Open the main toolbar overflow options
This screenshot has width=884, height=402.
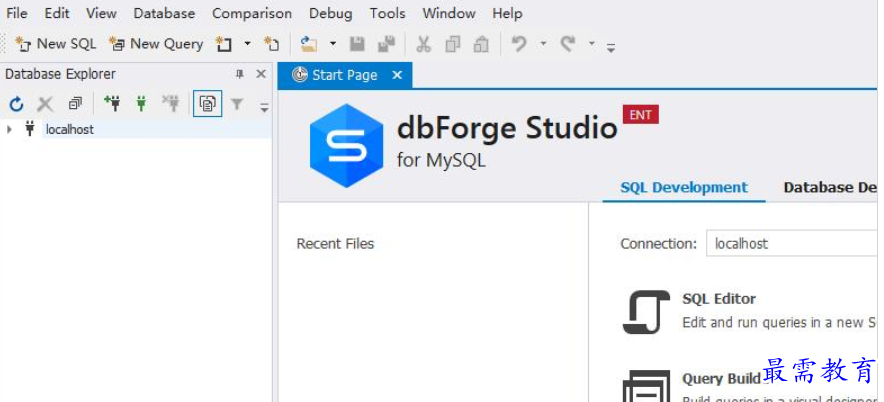611,48
